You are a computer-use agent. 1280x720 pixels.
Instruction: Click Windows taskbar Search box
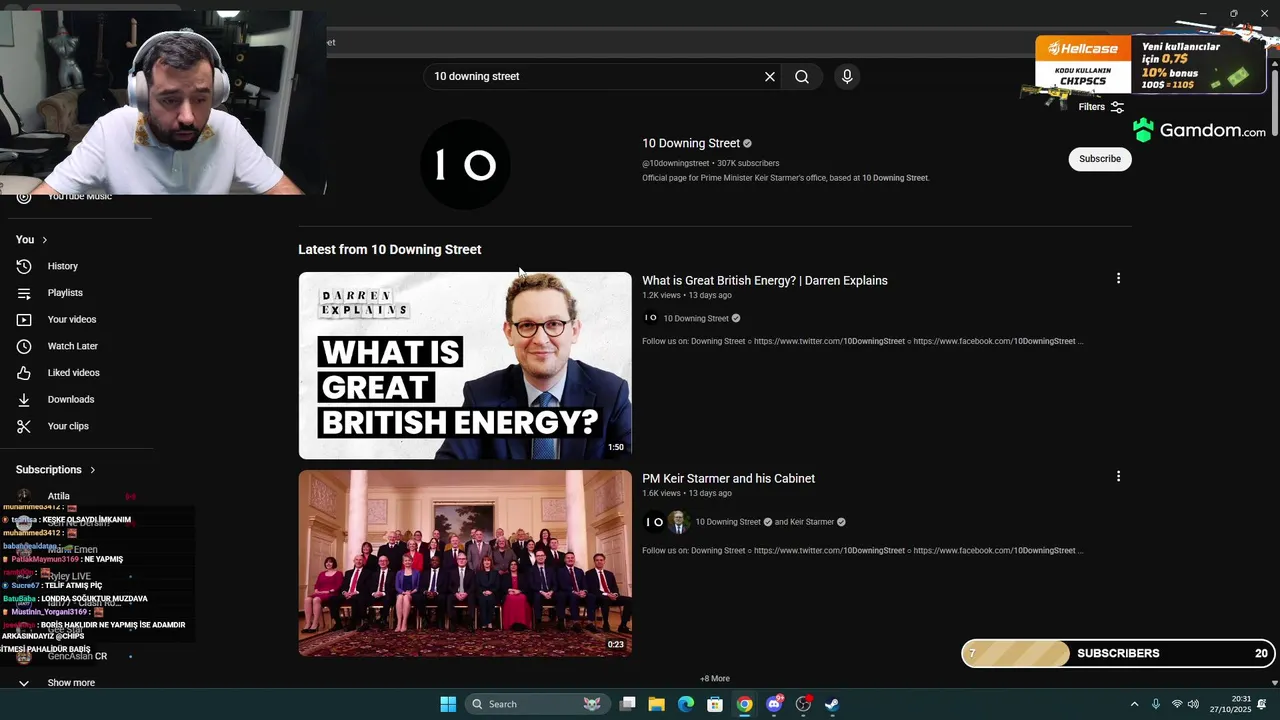(x=537, y=704)
